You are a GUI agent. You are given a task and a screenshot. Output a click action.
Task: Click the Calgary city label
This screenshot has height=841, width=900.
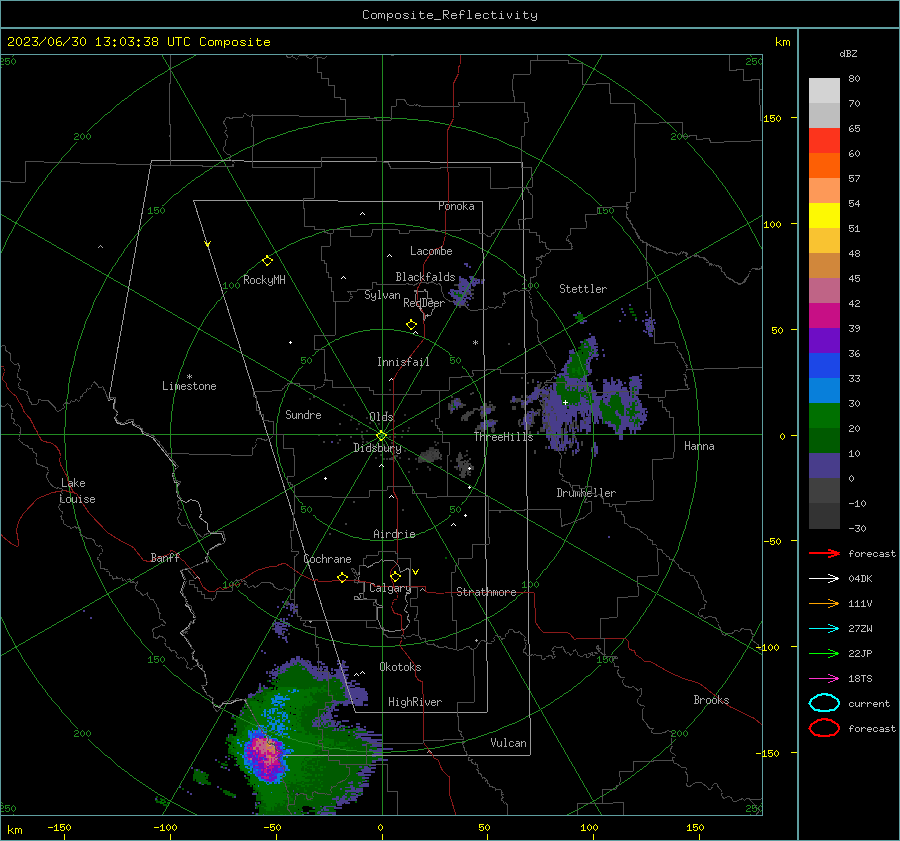(390, 588)
